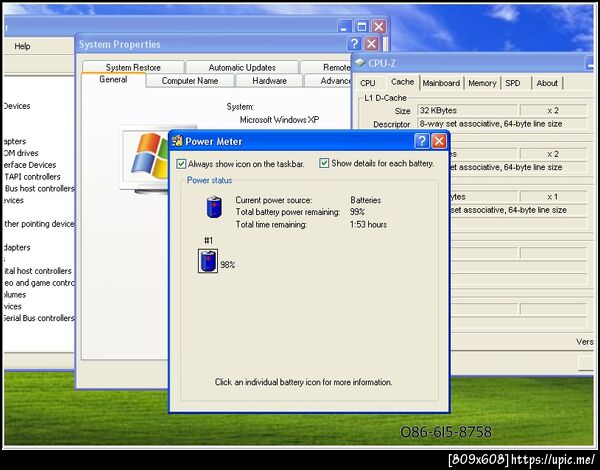Viewport: 600px width, 470px height.
Task: Select the Cache tab in CPU-Z
Action: [402, 82]
